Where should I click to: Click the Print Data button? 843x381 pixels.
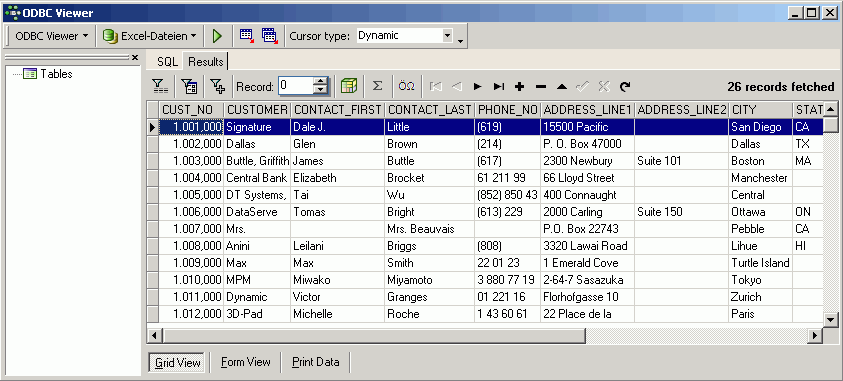tap(316, 362)
